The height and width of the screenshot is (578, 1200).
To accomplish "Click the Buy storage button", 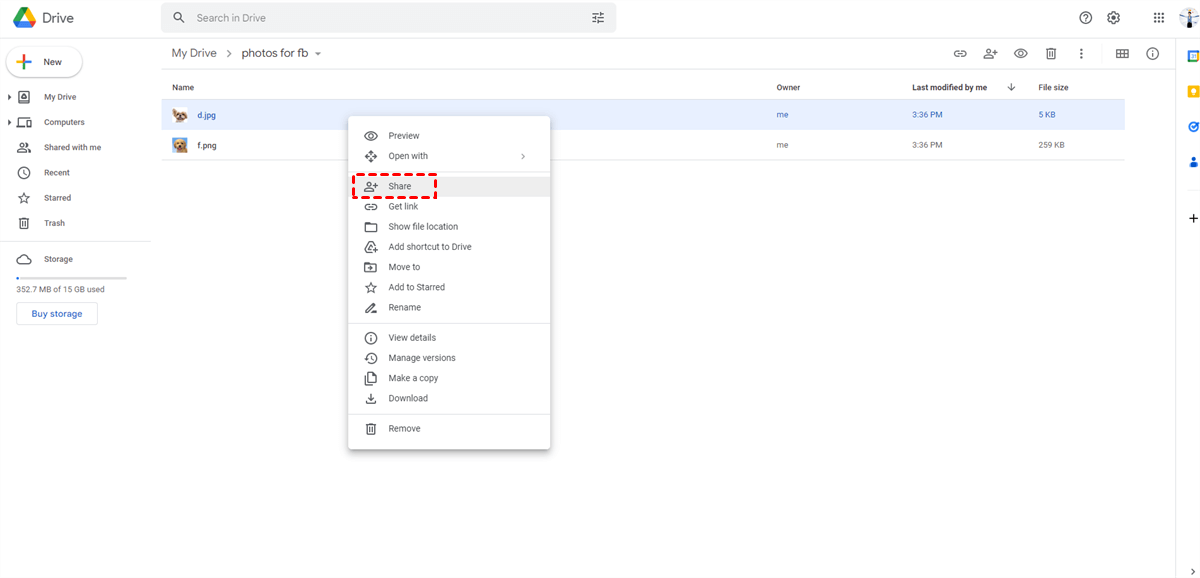I will (x=57, y=314).
